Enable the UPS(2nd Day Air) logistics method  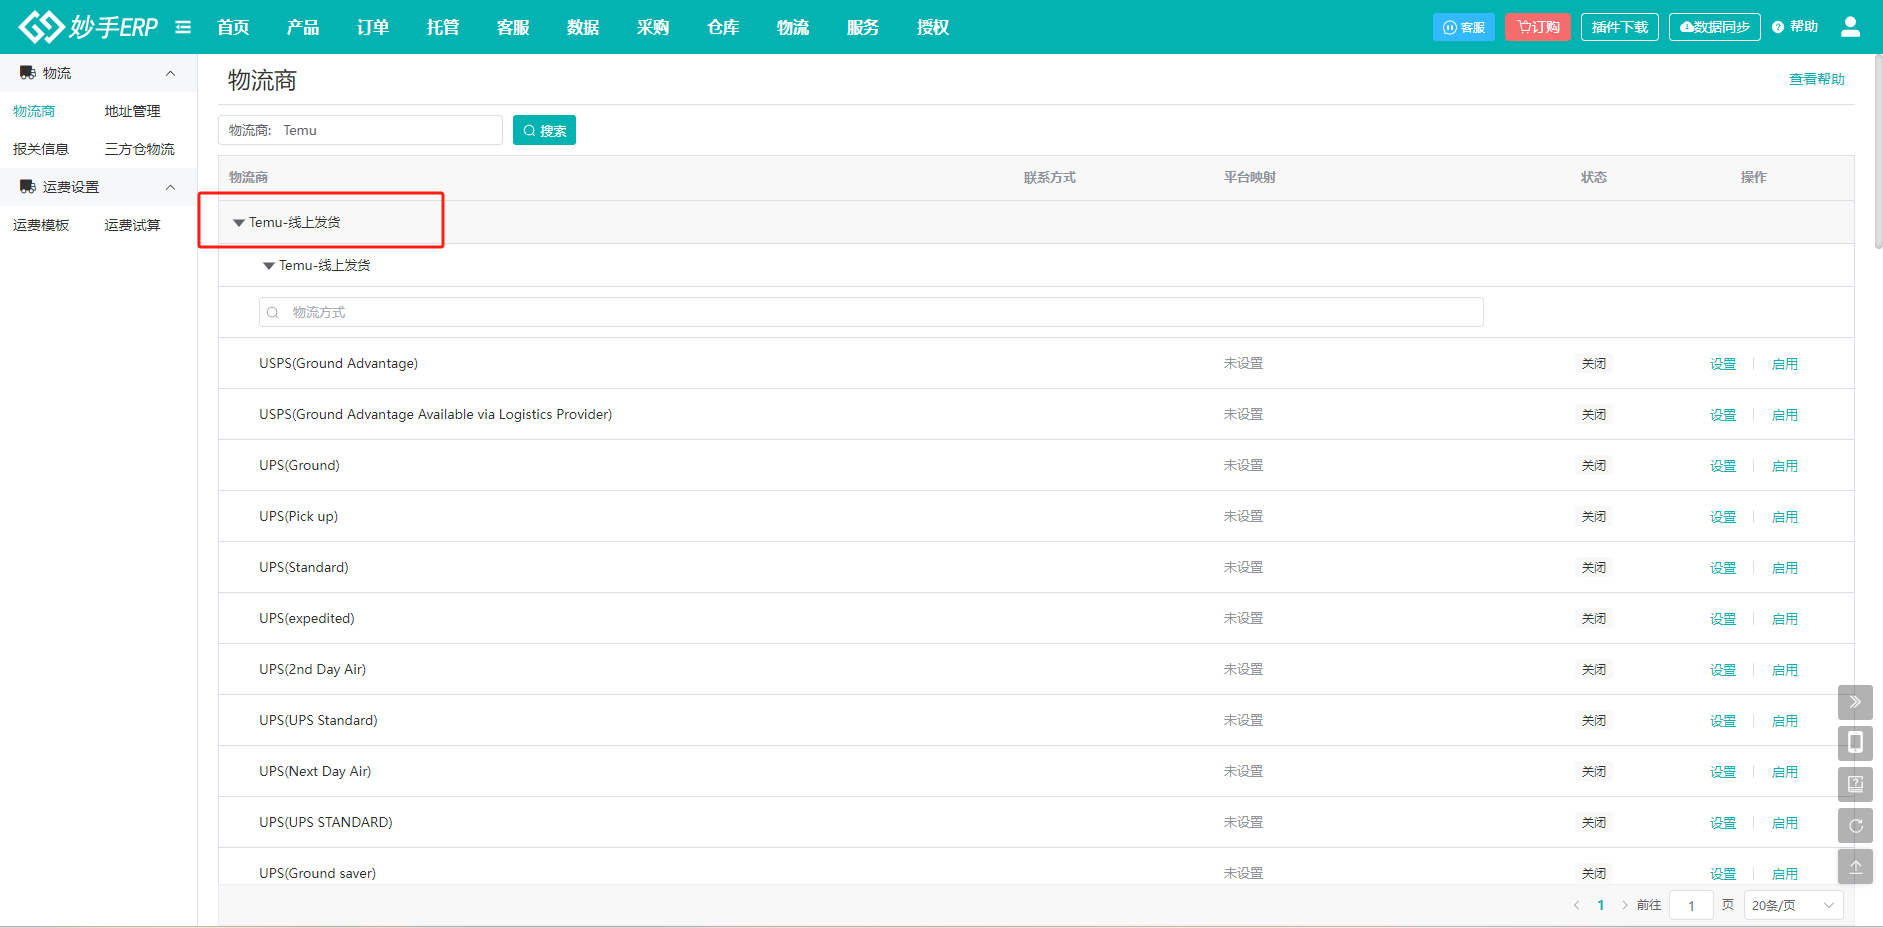(1784, 670)
